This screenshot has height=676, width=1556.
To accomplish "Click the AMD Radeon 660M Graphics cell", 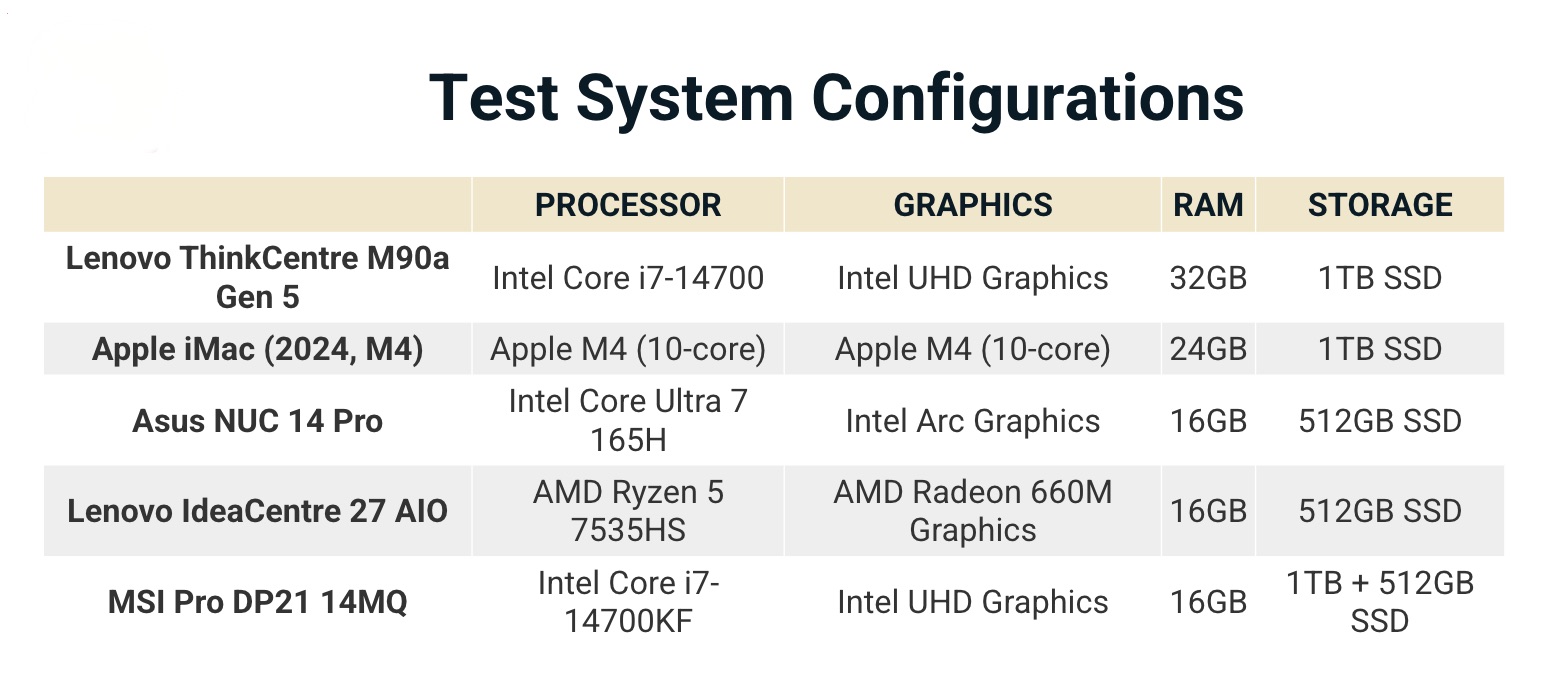I will point(972,511).
